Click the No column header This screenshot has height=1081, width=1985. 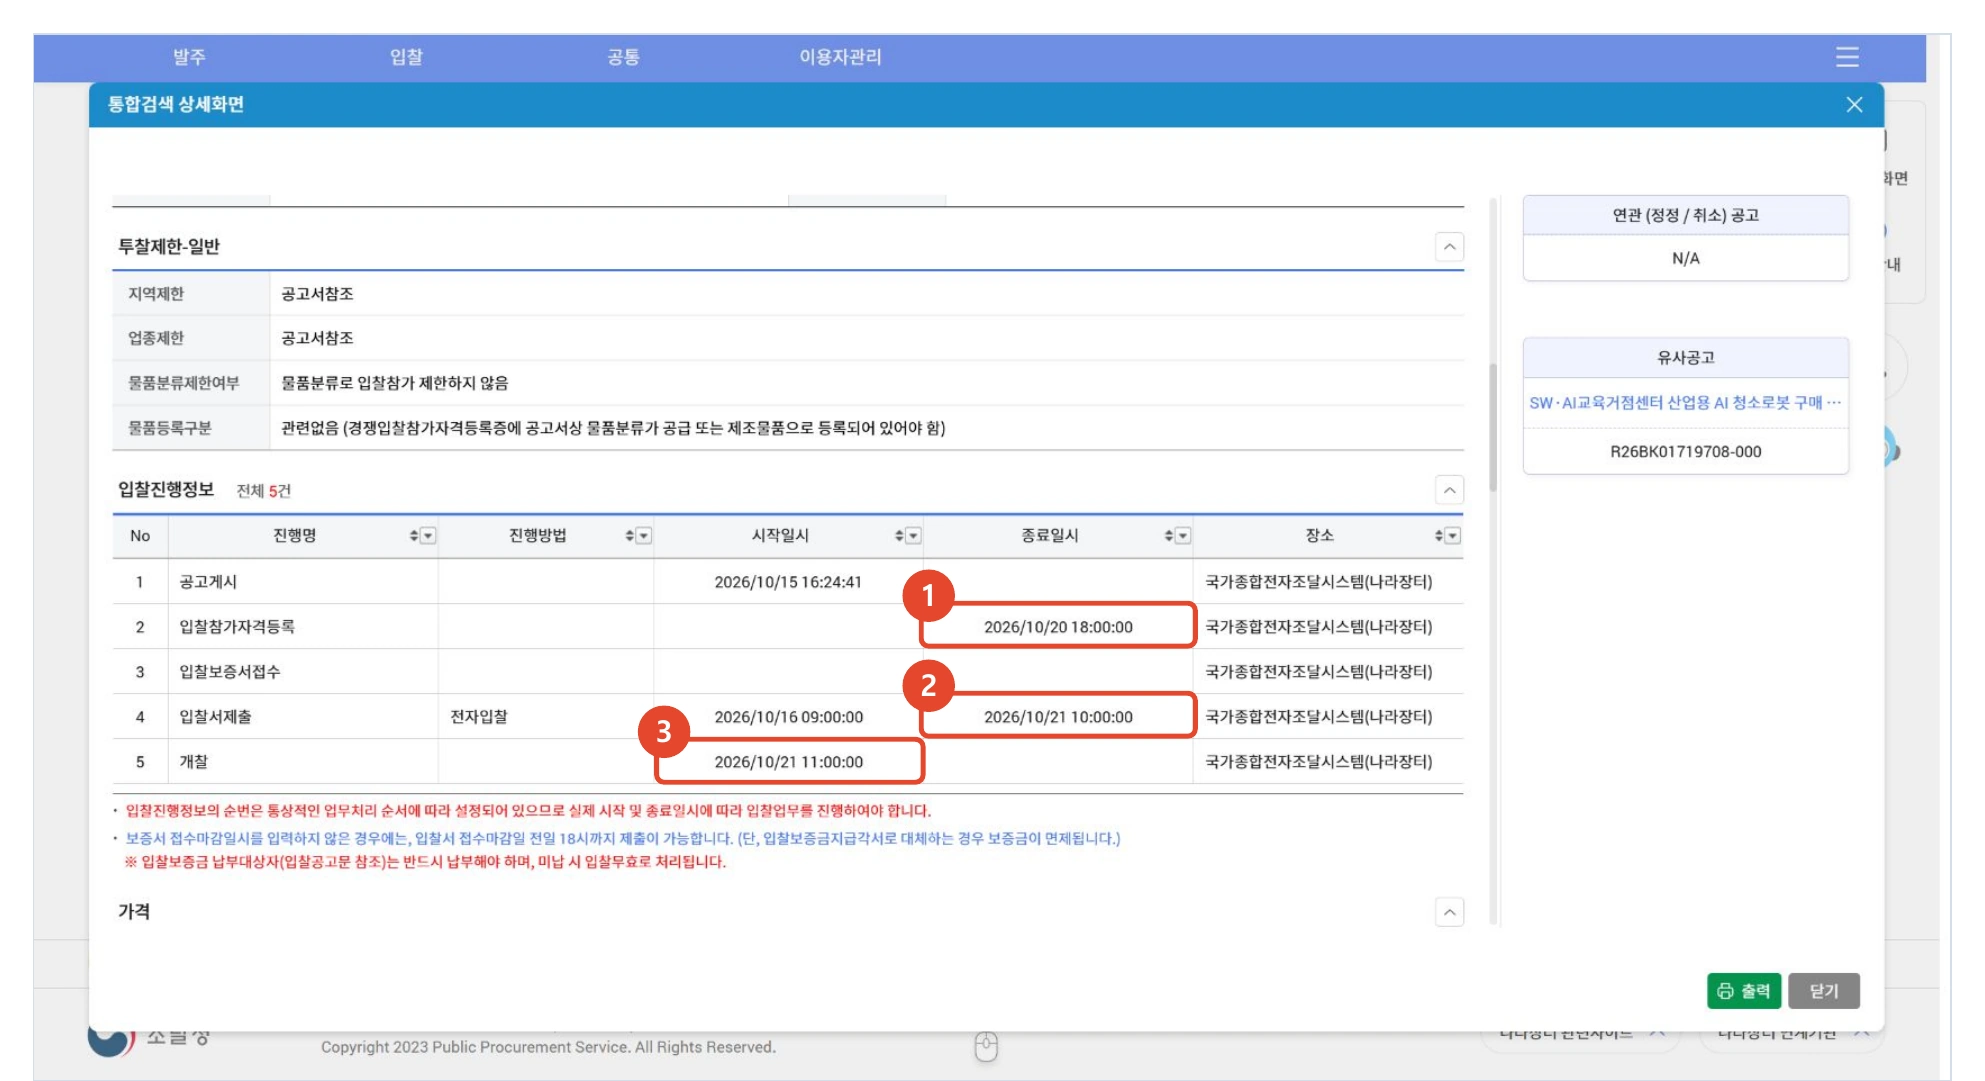tap(140, 536)
